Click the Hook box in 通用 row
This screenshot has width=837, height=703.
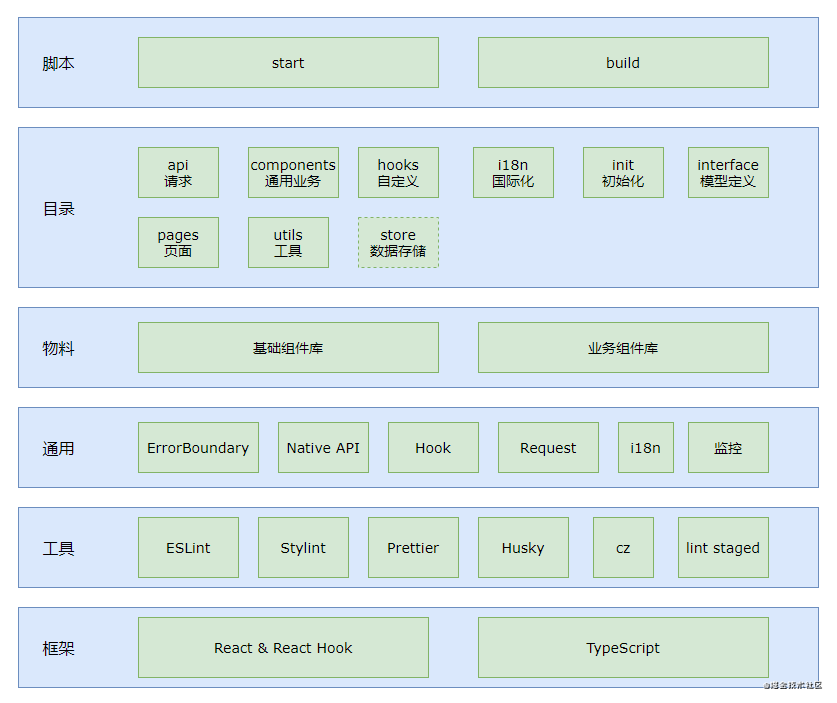433,447
